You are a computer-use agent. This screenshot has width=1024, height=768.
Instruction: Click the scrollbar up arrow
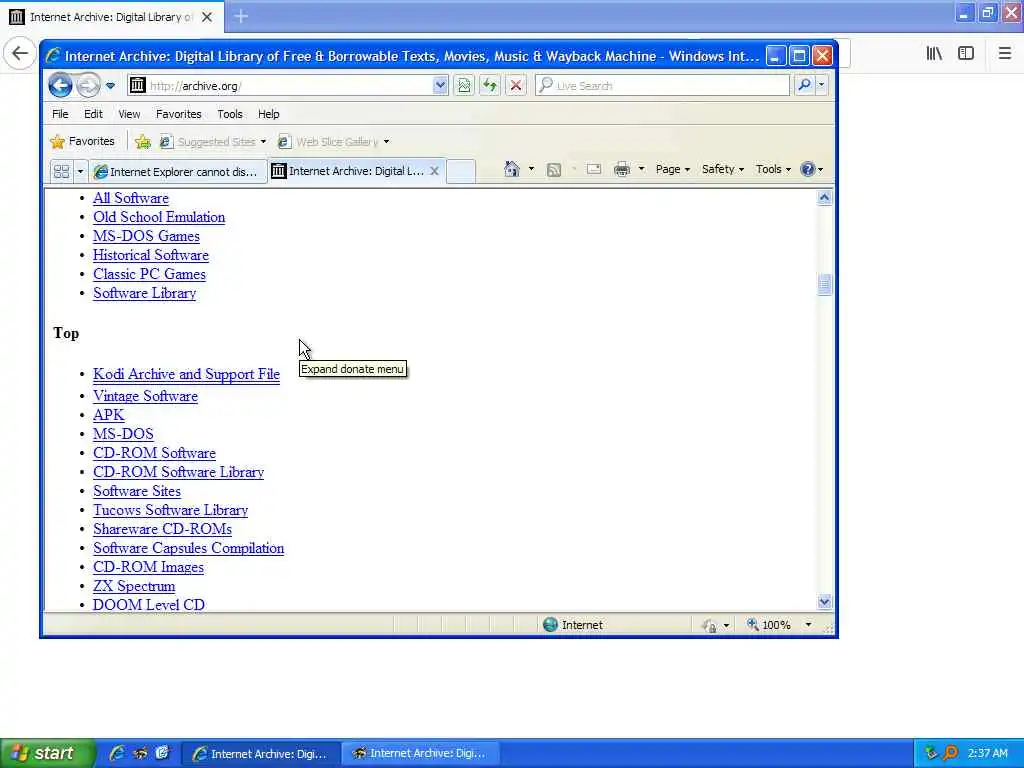click(x=824, y=198)
